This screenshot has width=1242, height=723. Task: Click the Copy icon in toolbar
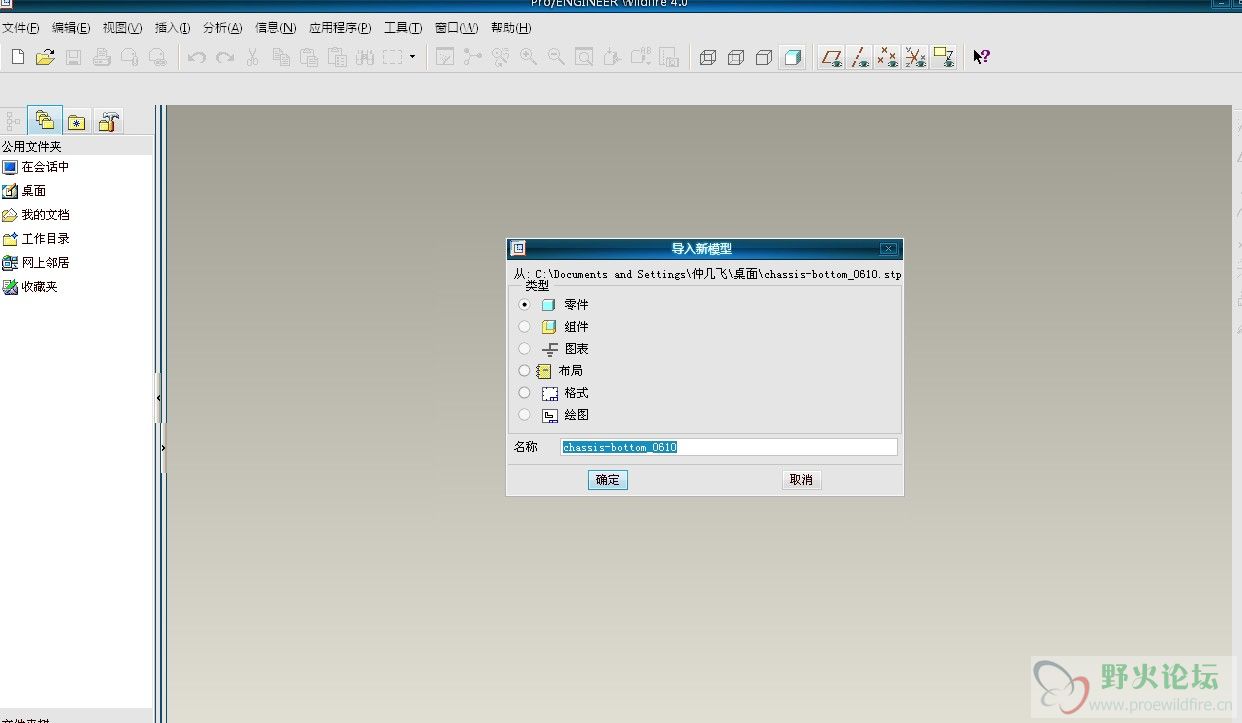(281, 57)
